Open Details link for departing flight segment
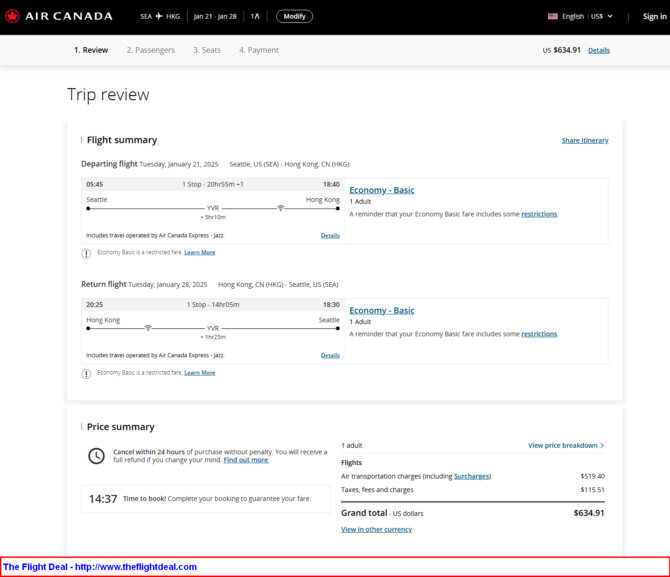Image resolution: width=670 pixels, height=577 pixels. [x=330, y=236]
